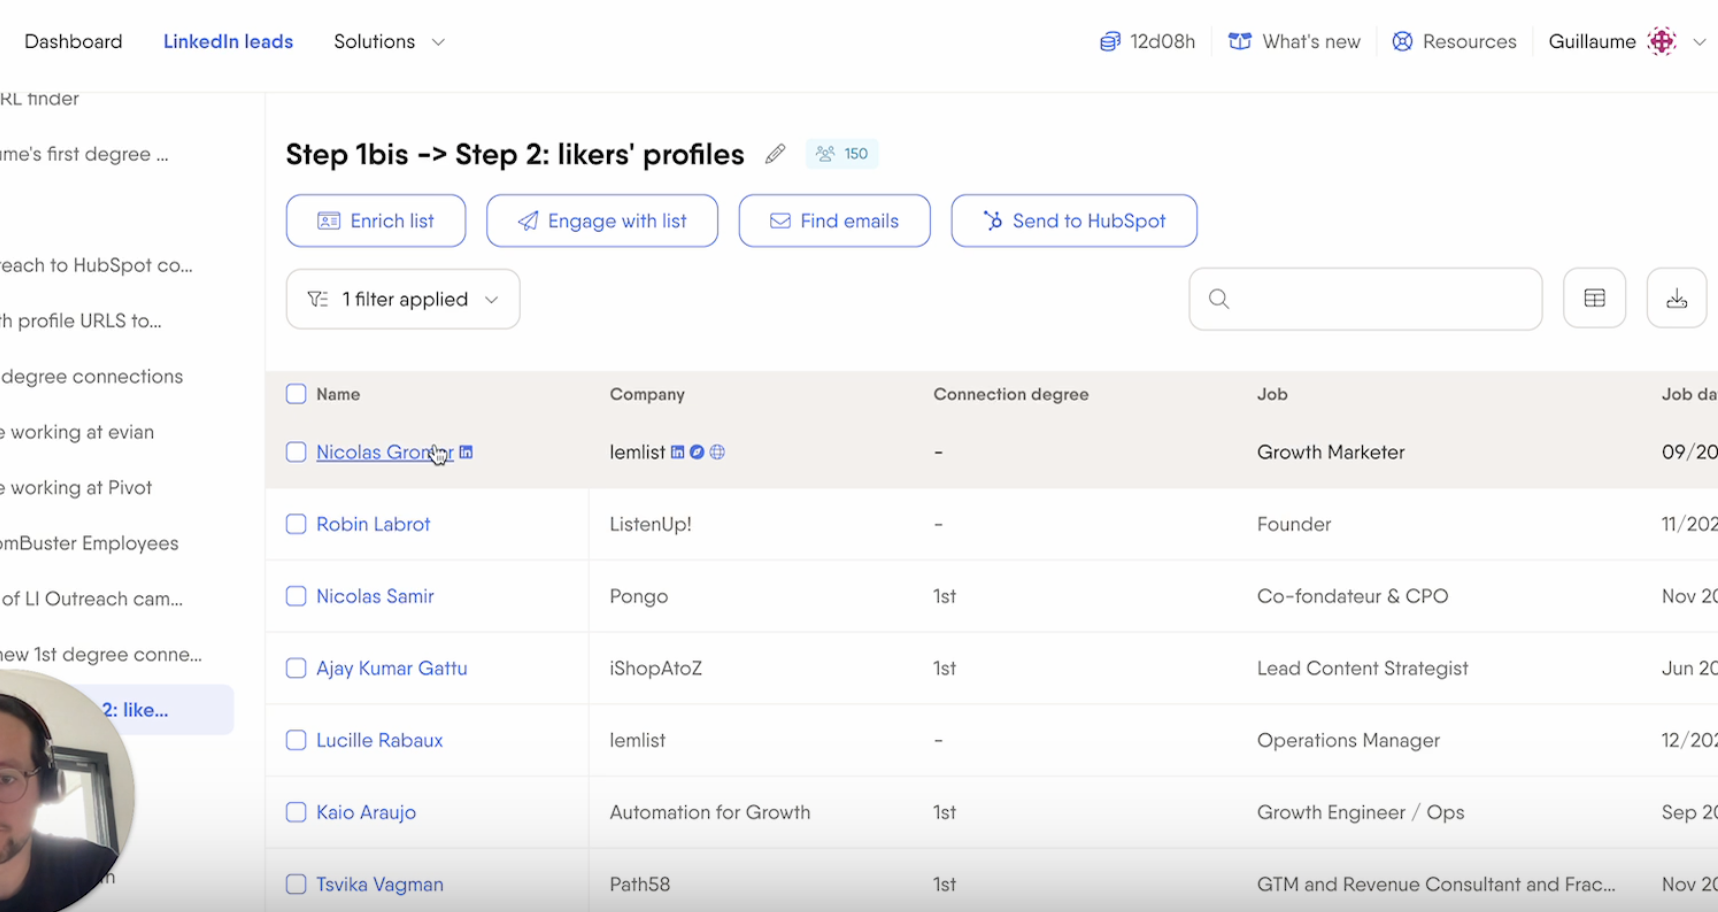Click the Enrich list button

coord(376,221)
